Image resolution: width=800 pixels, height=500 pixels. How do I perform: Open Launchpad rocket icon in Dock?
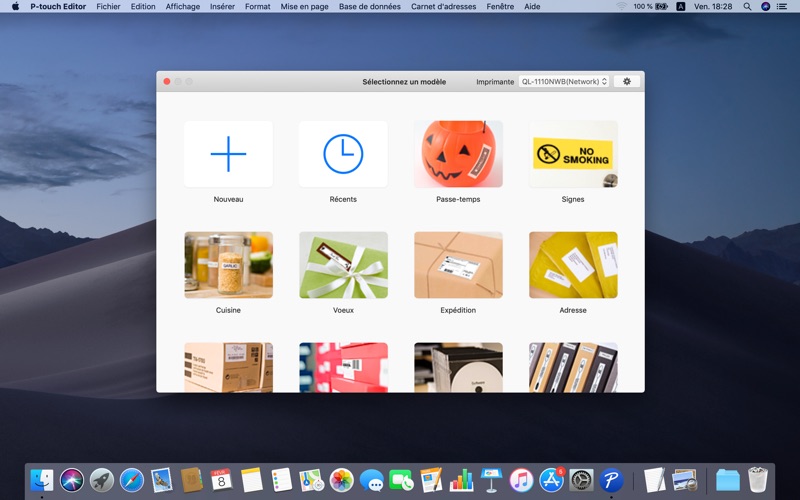pos(102,480)
